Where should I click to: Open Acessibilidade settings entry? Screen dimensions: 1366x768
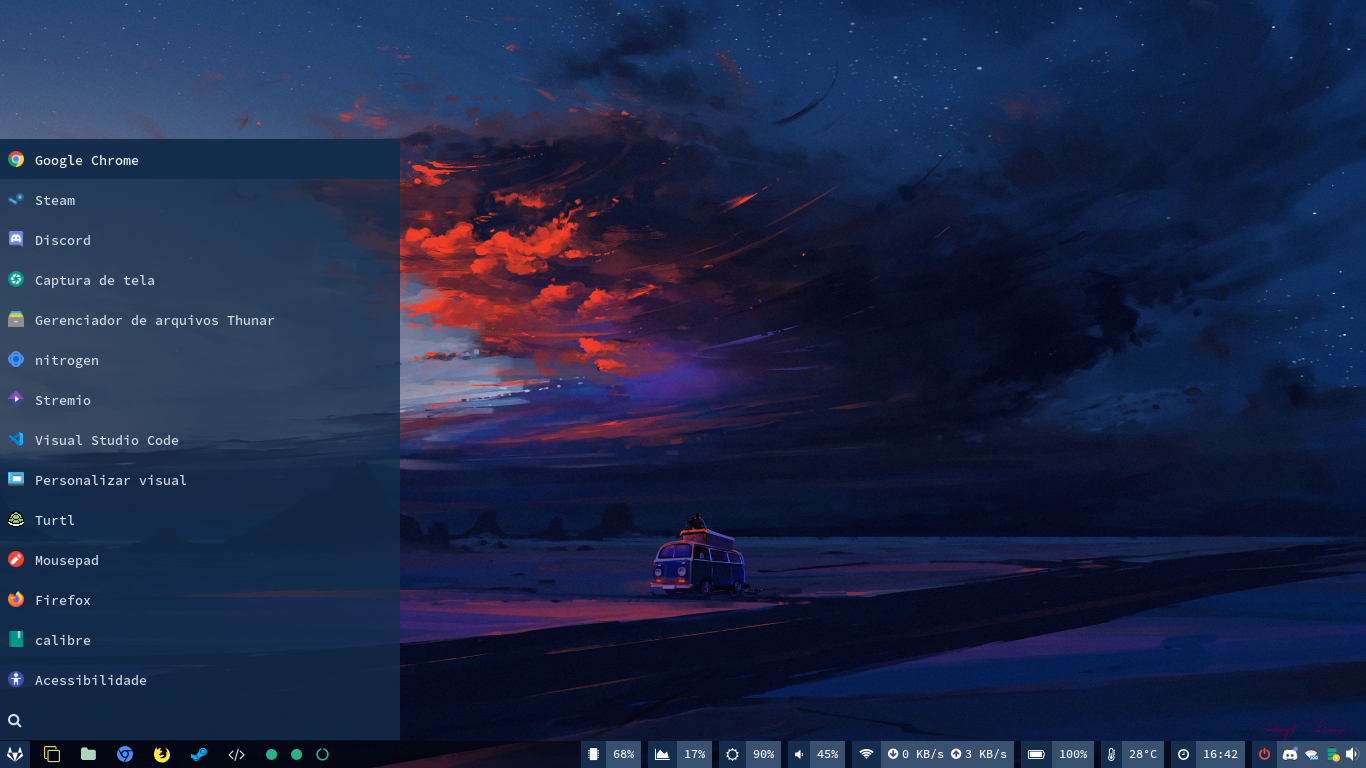pyautogui.click(x=91, y=680)
